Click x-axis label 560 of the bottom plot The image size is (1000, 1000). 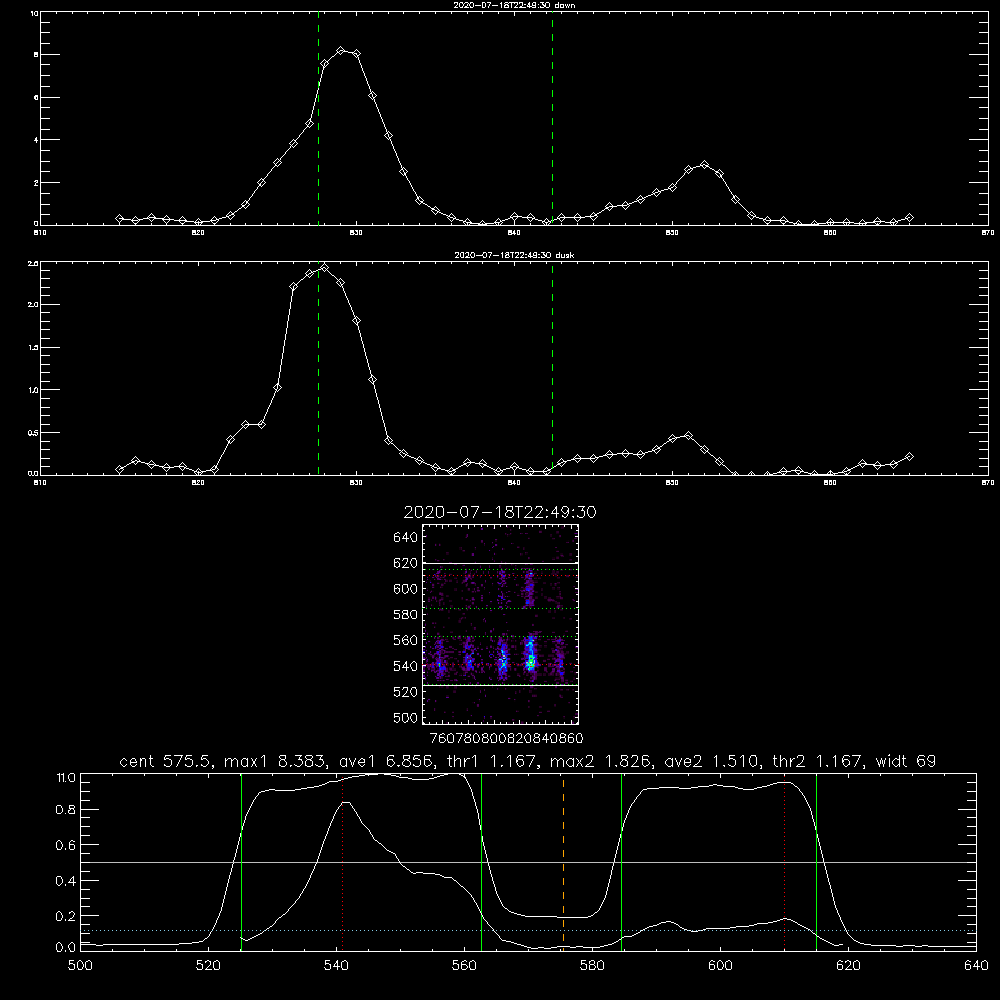point(464,966)
